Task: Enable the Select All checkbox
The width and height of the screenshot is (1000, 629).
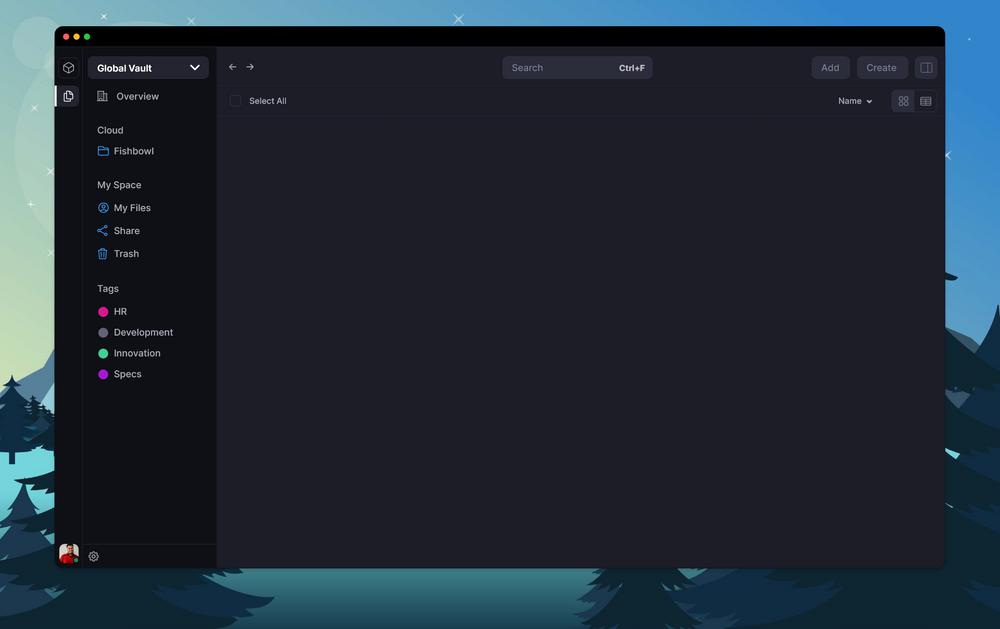Action: [x=235, y=101]
